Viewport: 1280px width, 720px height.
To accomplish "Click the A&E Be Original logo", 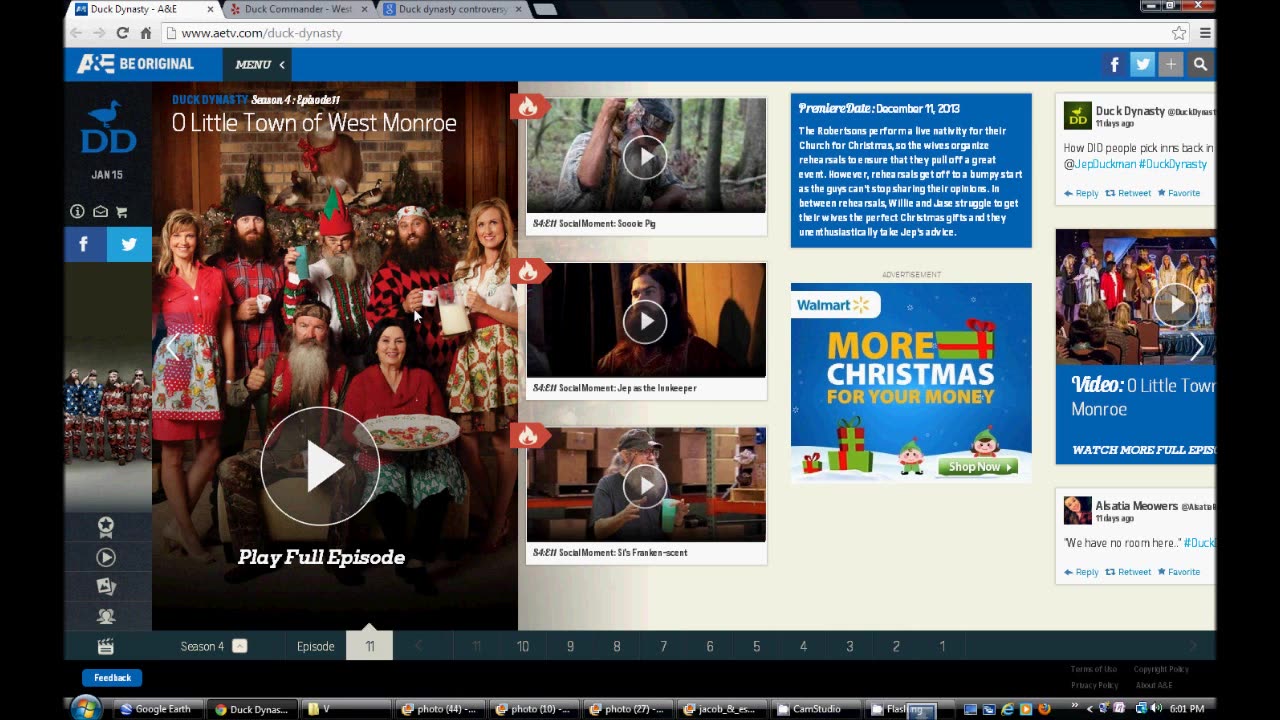I will click(x=135, y=64).
